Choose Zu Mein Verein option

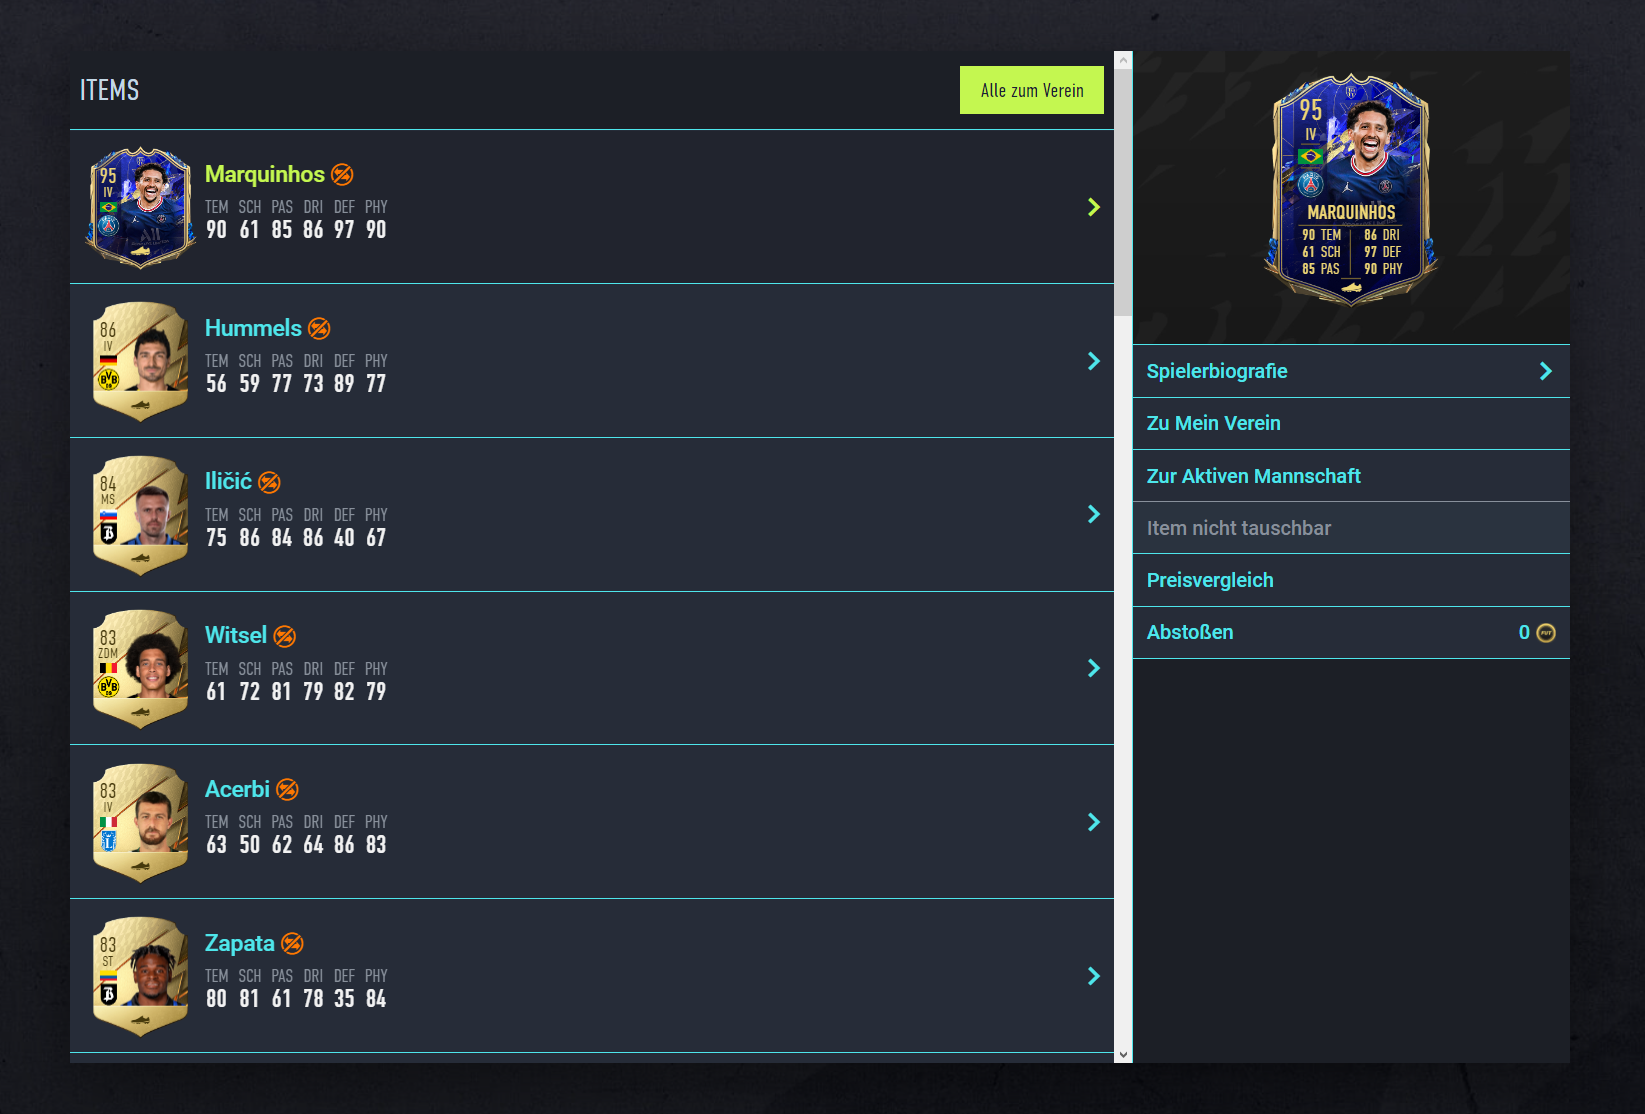coord(1213,423)
